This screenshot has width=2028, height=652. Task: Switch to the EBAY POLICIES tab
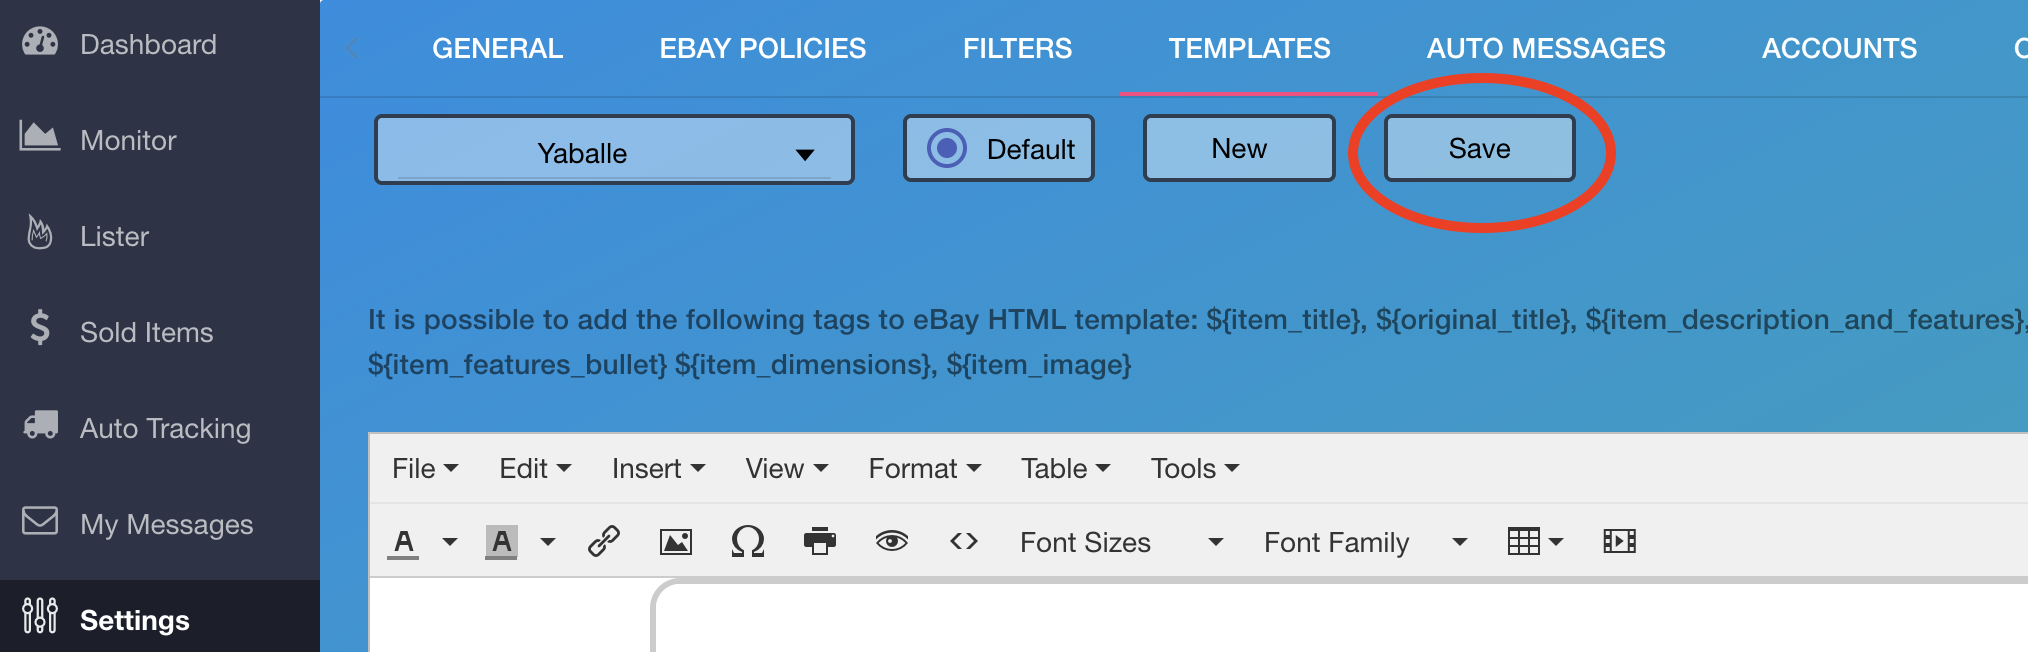[762, 48]
